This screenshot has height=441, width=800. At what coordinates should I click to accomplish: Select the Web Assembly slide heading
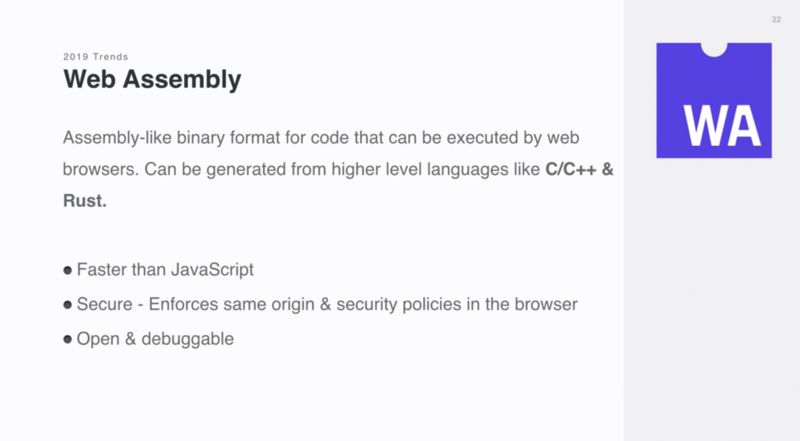pyautogui.click(x=151, y=80)
